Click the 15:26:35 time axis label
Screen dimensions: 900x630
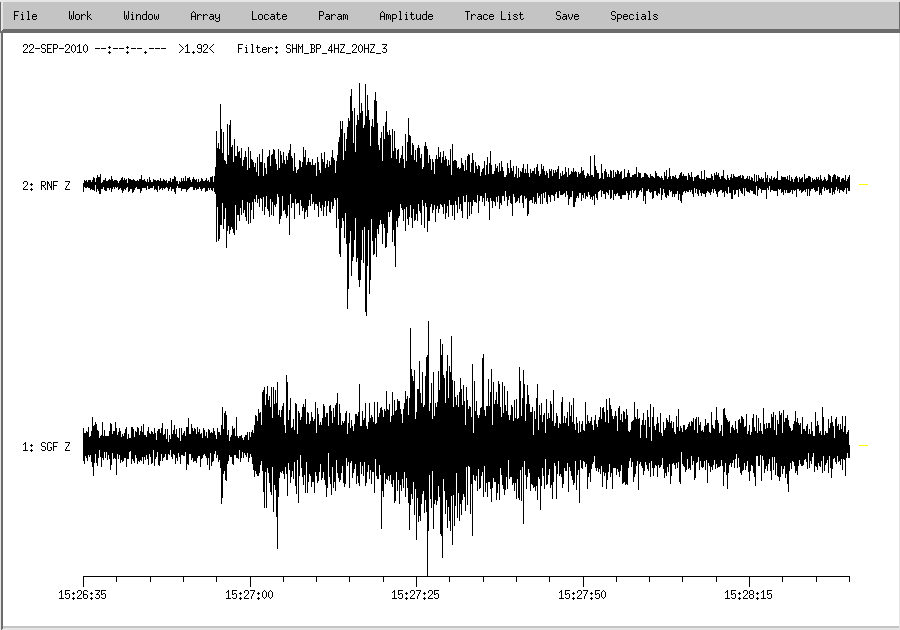83,595
